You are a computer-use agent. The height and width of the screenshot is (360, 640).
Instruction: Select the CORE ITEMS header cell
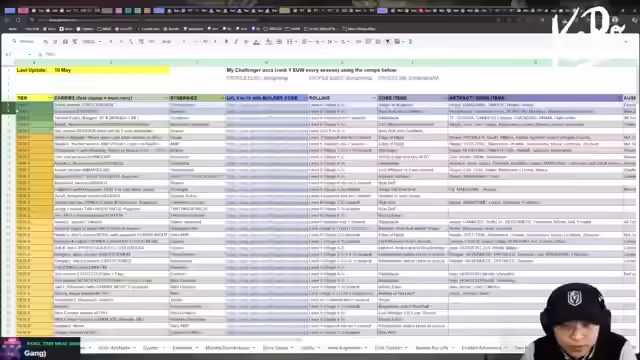click(x=413, y=98)
